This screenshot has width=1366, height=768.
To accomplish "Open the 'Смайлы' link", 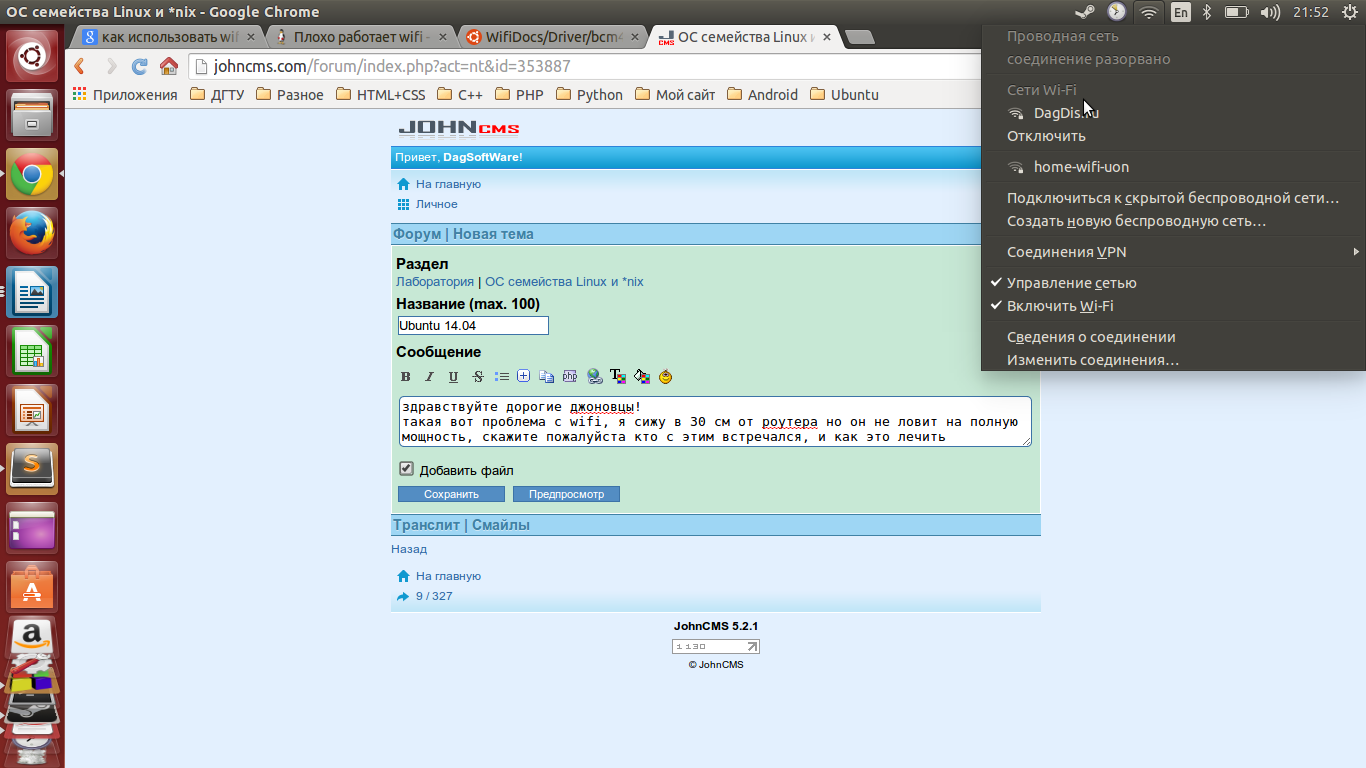I will coord(501,525).
